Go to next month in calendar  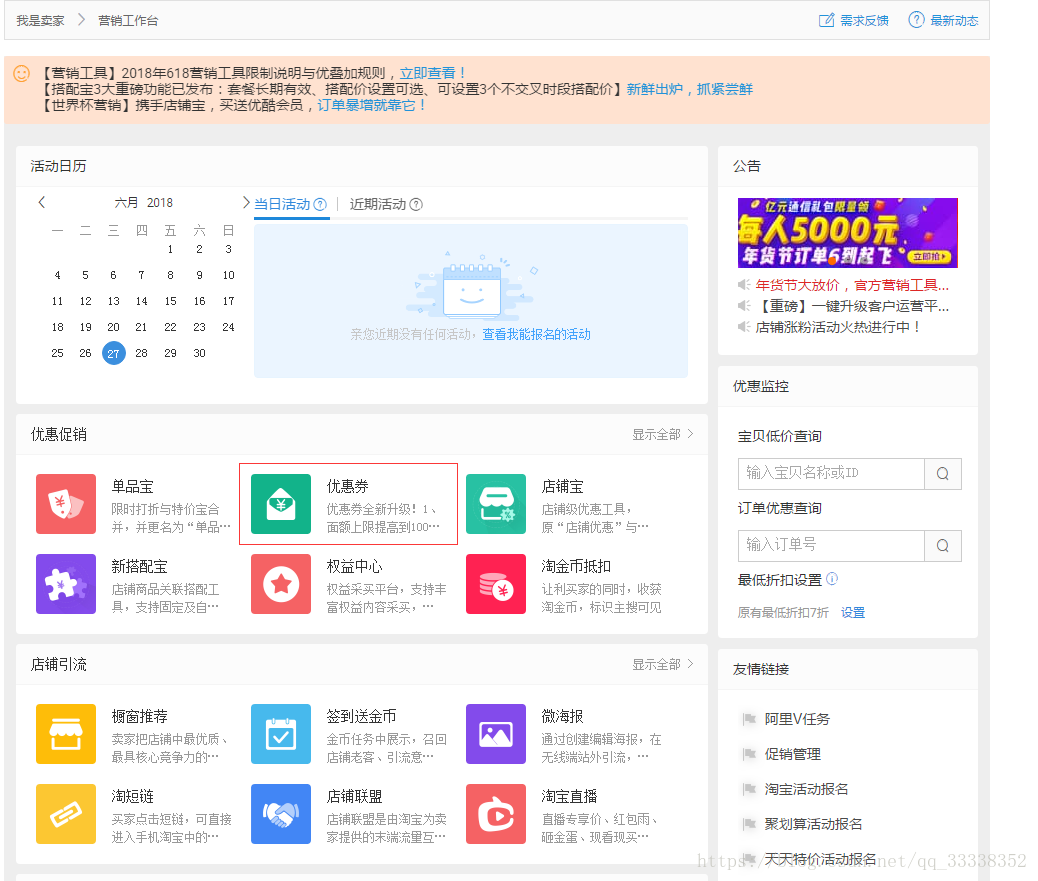(246, 202)
